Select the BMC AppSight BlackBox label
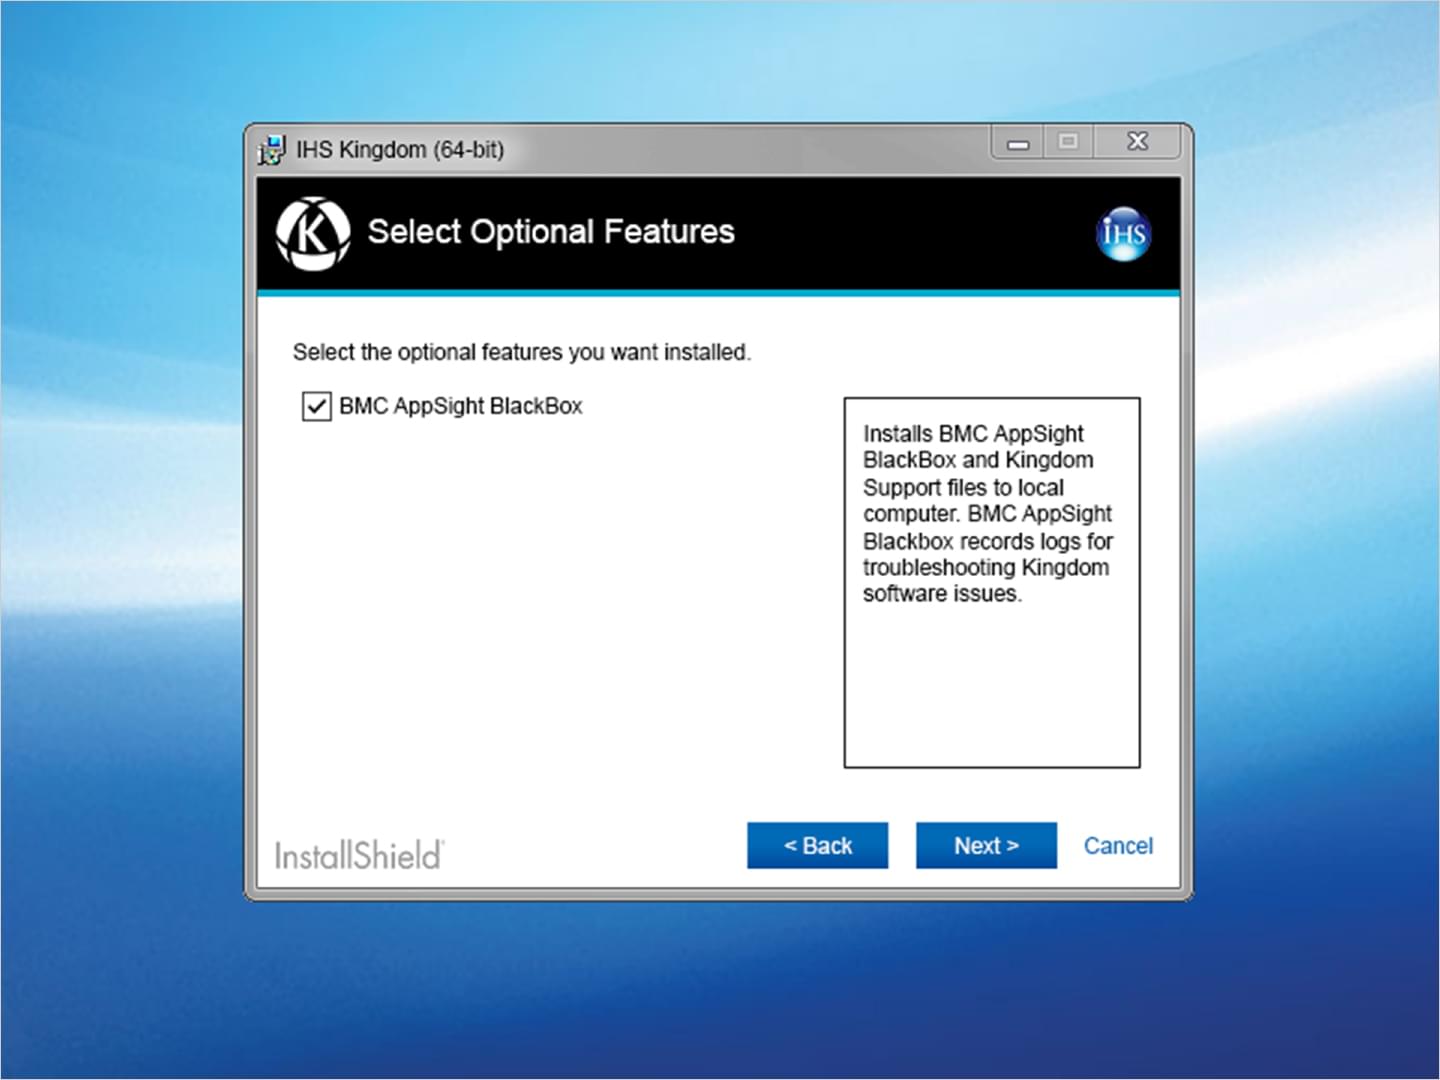The height and width of the screenshot is (1080, 1440). (461, 406)
